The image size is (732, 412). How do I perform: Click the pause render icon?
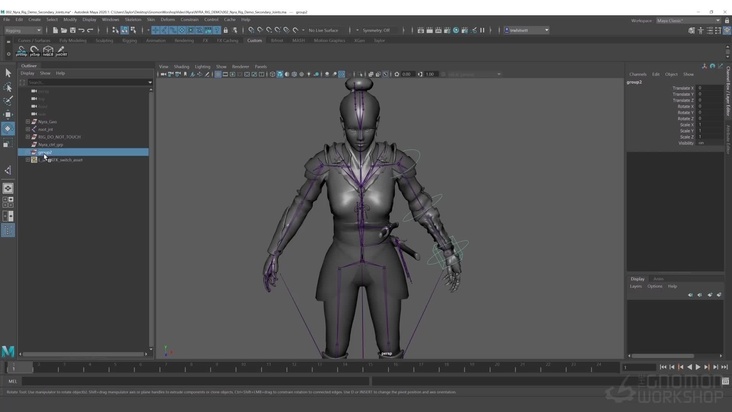tap(482, 30)
